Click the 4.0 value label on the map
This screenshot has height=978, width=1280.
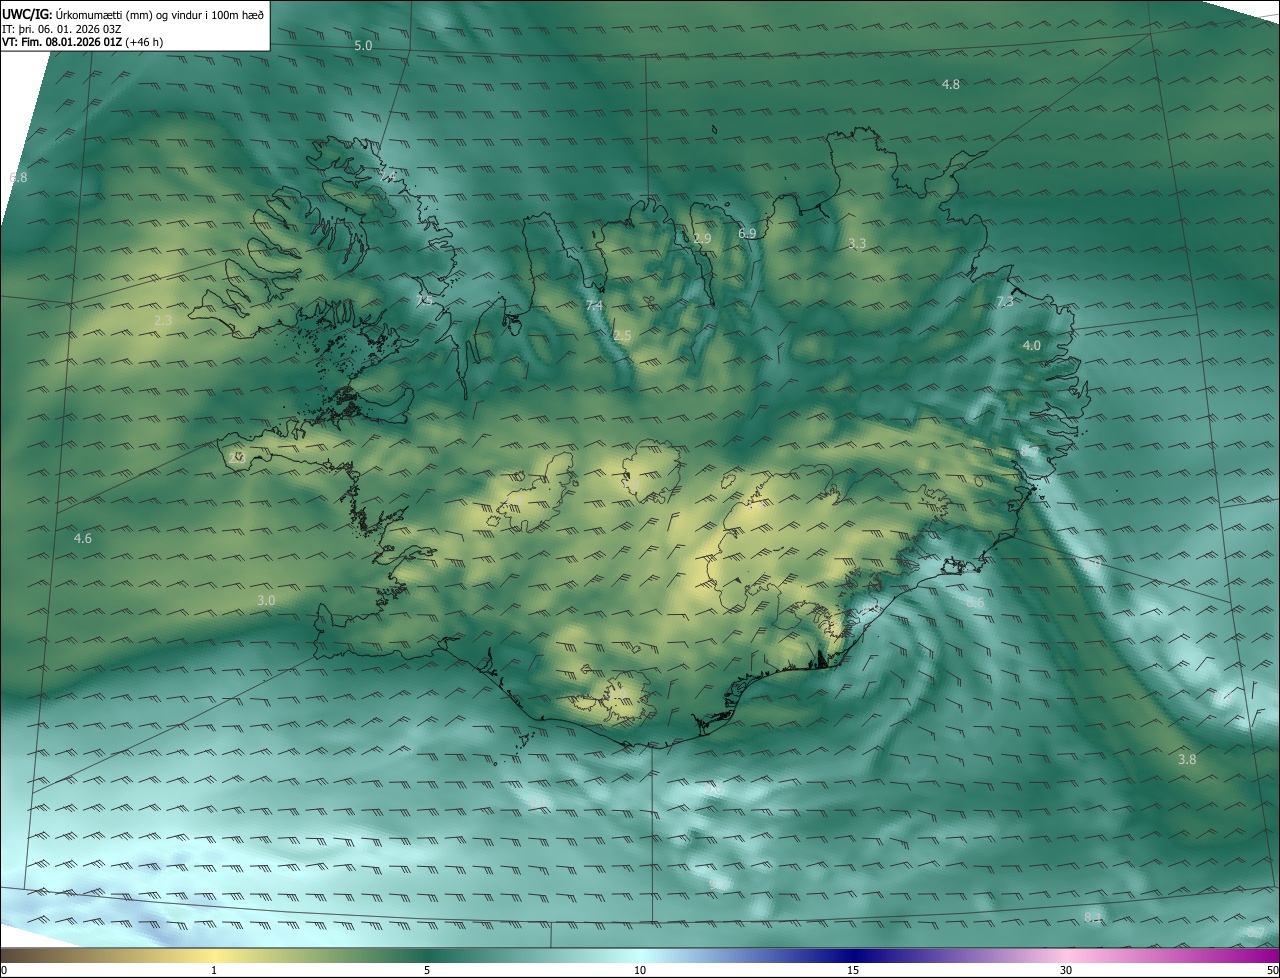tap(1031, 346)
